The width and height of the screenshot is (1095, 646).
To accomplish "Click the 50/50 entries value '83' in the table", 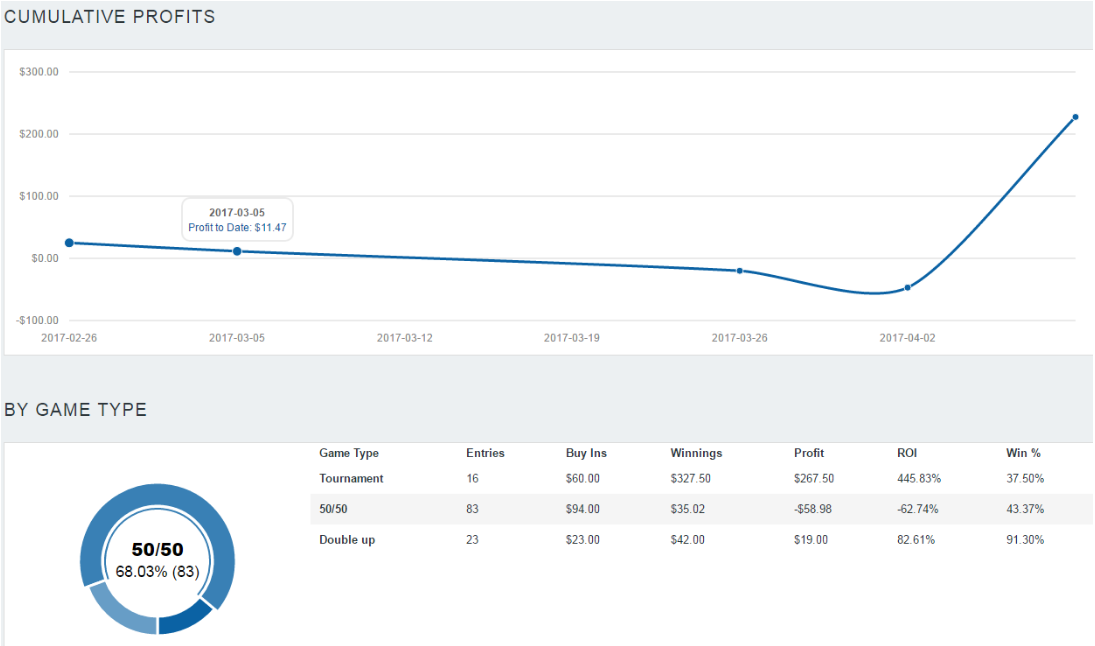I will (x=473, y=509).
